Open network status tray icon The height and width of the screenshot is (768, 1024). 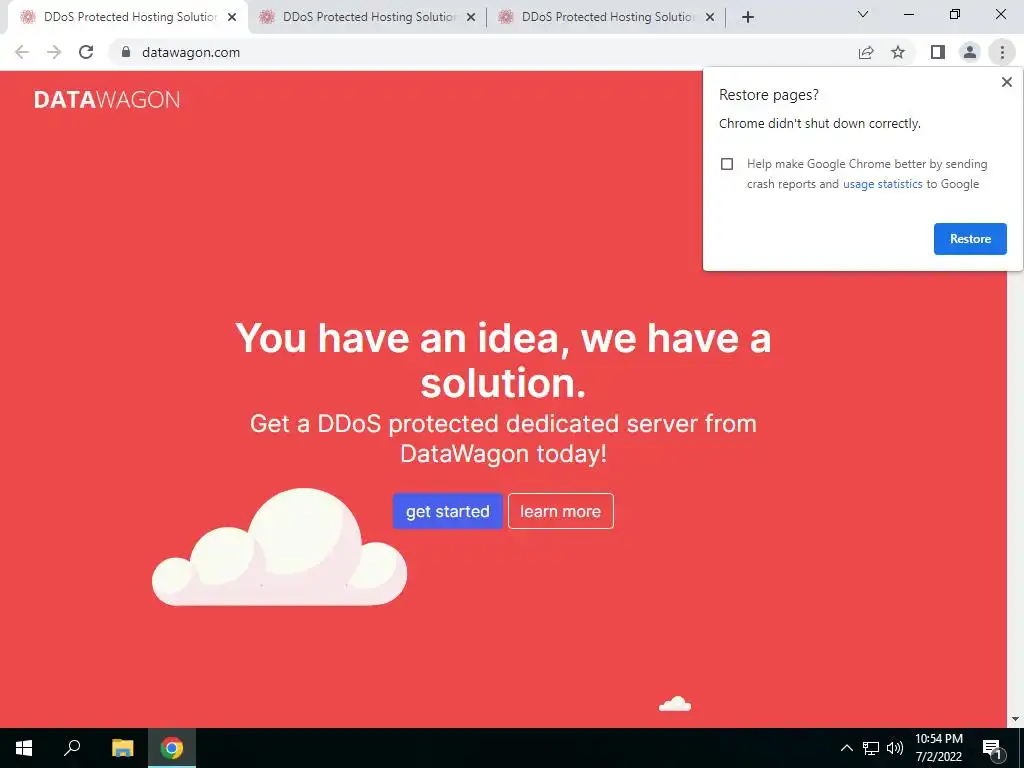tap(871, 748)
